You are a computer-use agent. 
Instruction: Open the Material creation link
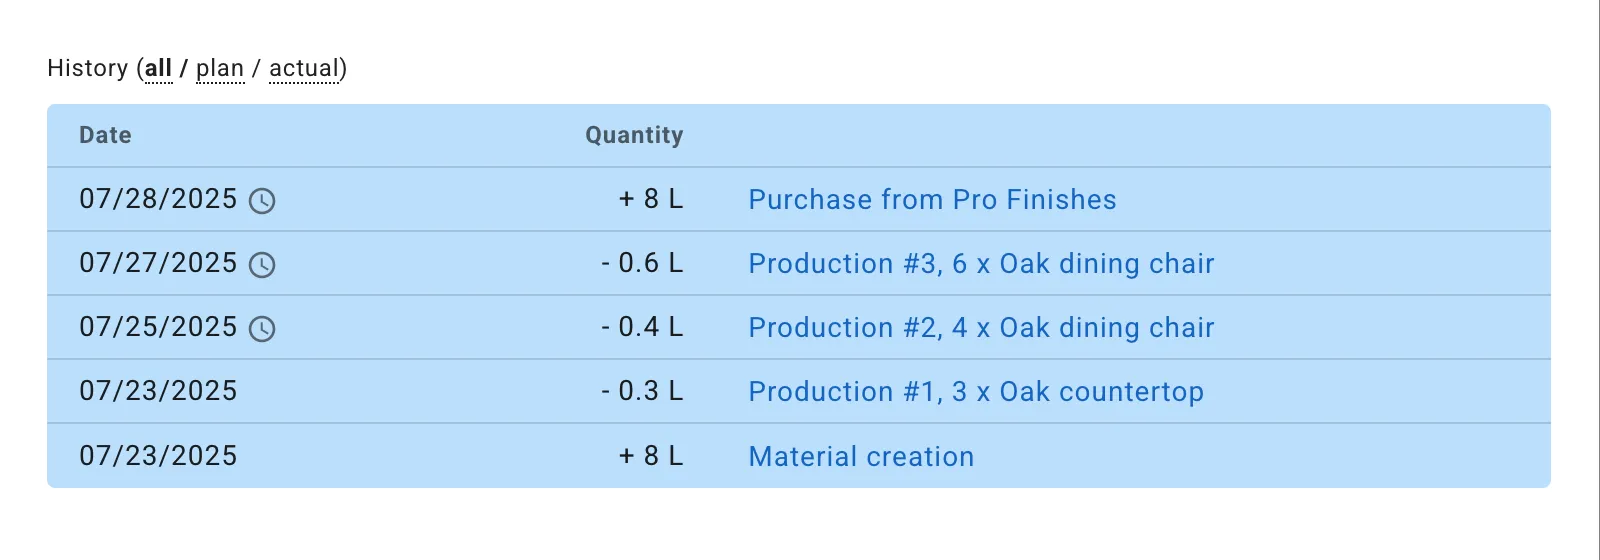coord(861,456)
